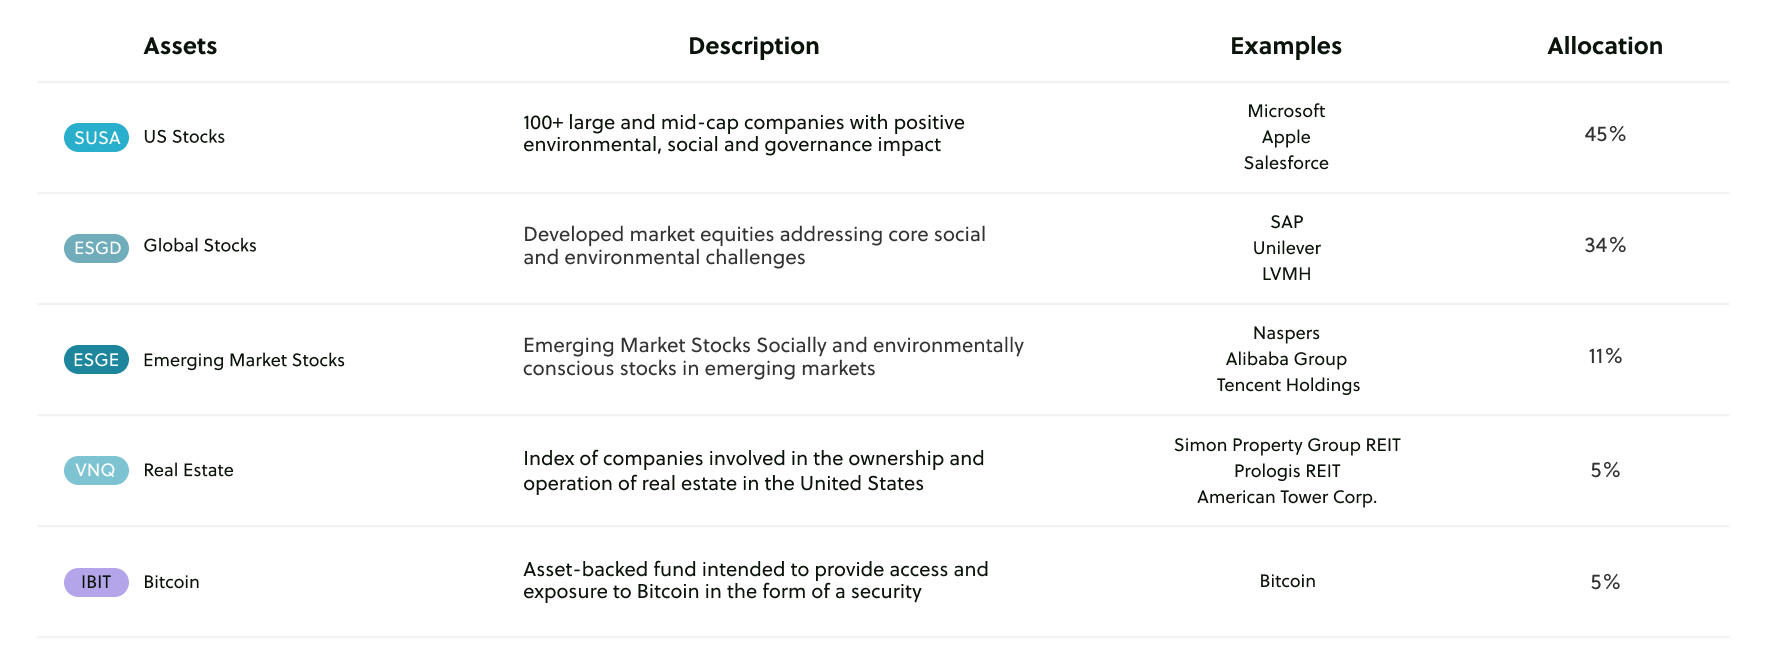Click the ESGD ticker badge
Screen dimensions: 1766x669
(x=96, y=248)
